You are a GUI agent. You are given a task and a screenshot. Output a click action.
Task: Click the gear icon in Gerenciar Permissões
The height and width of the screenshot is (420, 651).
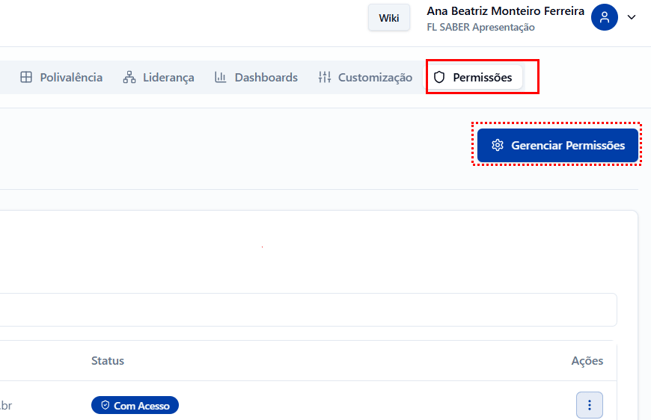pyautogui.click(x=497, y=145)
